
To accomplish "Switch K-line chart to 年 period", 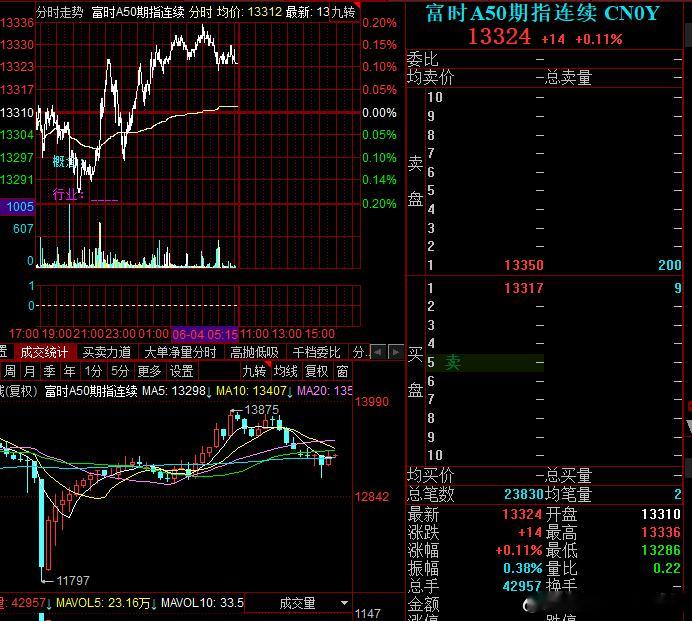I will pos(69,371).
